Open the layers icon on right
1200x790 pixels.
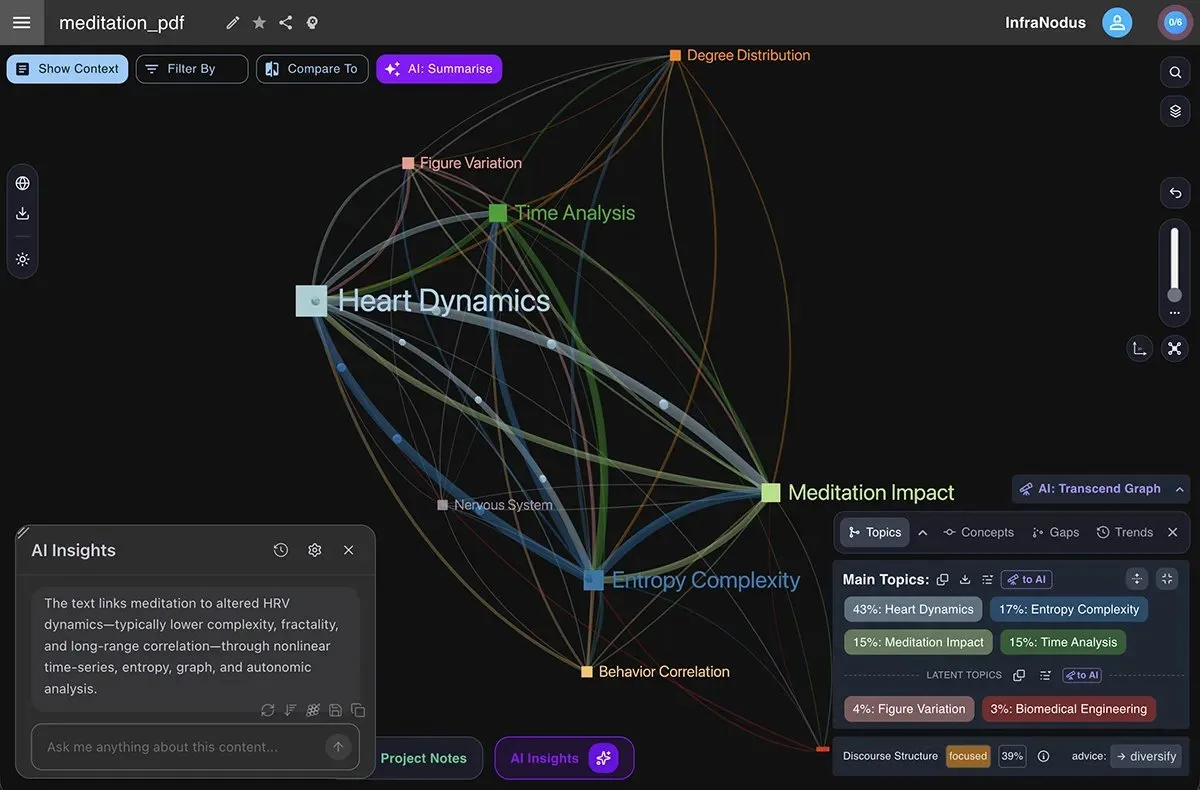tap(1175, 111)
